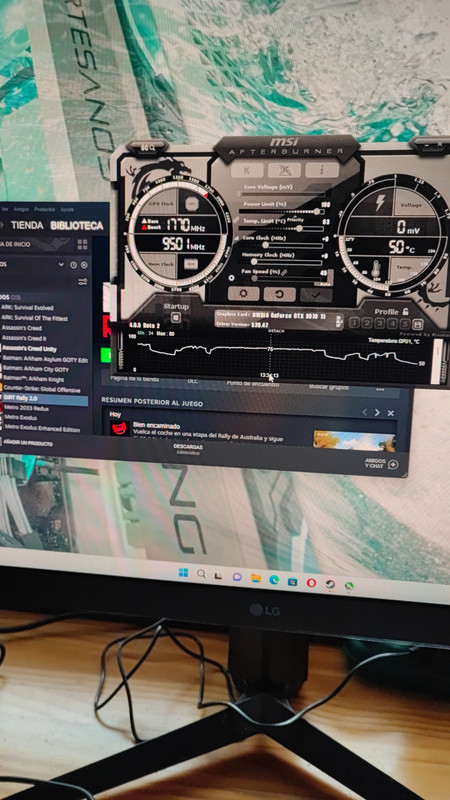The height and width of the screenshot is (800, 450).
Task: Go to next post-game summary with right chevron
Action: point(377,412)
